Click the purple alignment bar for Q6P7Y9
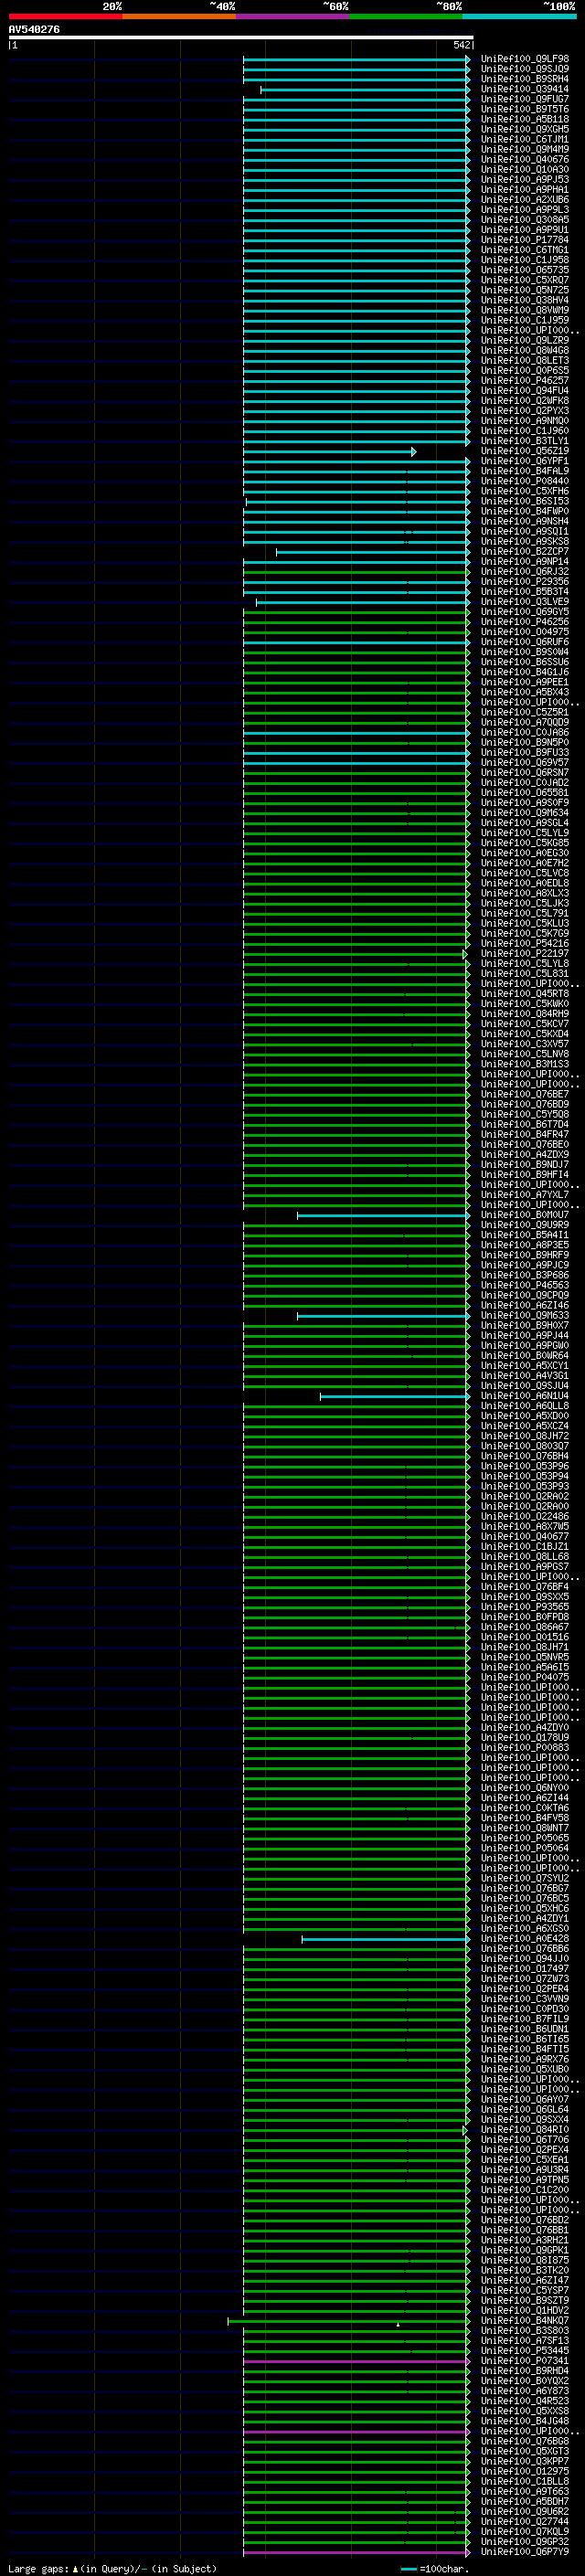585x2576 pixels. click(356, 2552)
